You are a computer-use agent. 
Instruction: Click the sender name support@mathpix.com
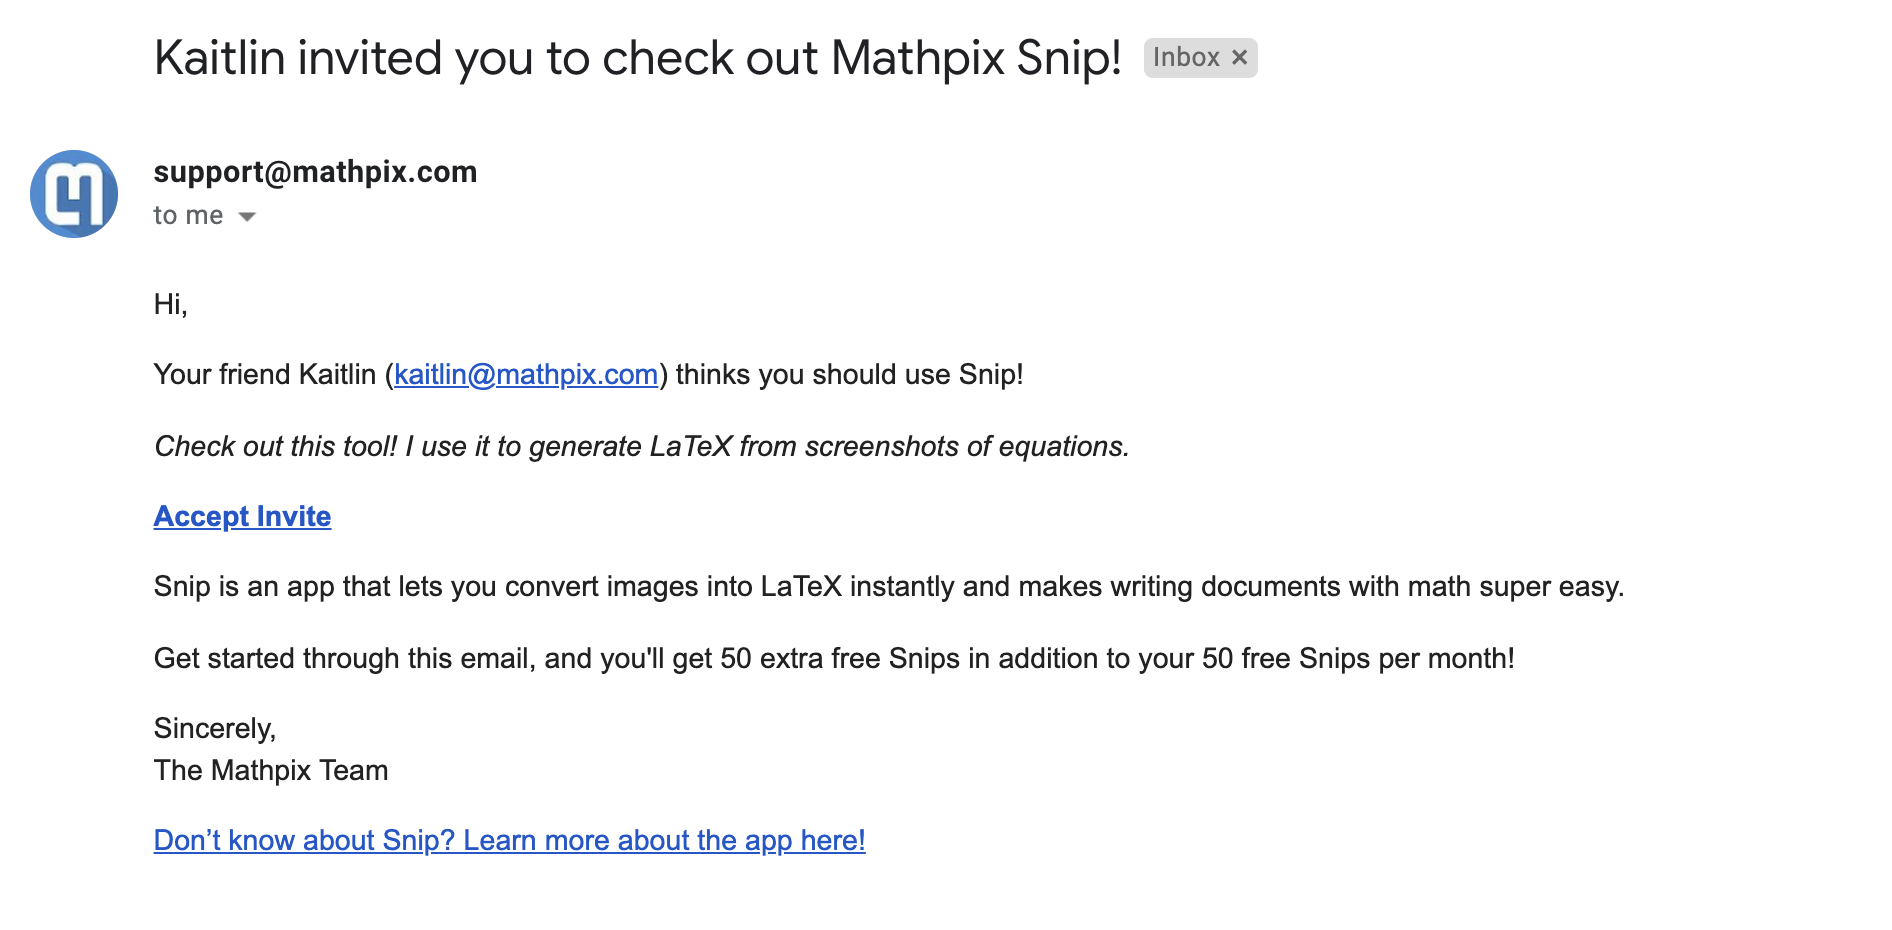point(315,171)
